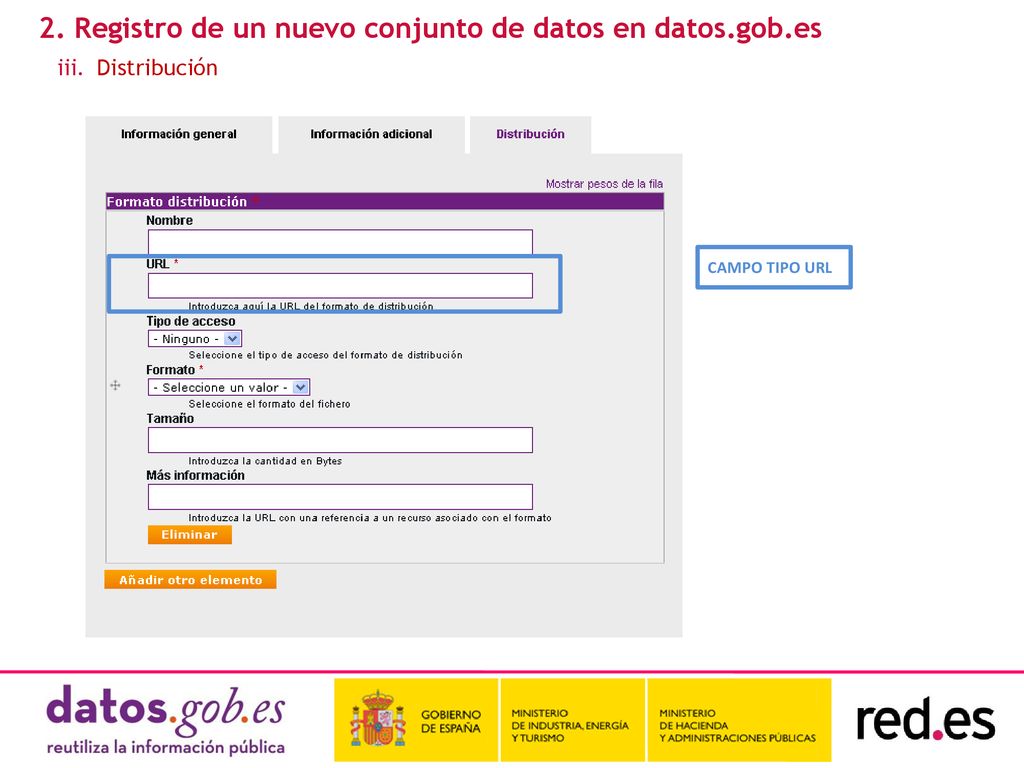The image size is (1024, 768).
Task: Grab the row drag handle cross icon
Action: (116, 385)
